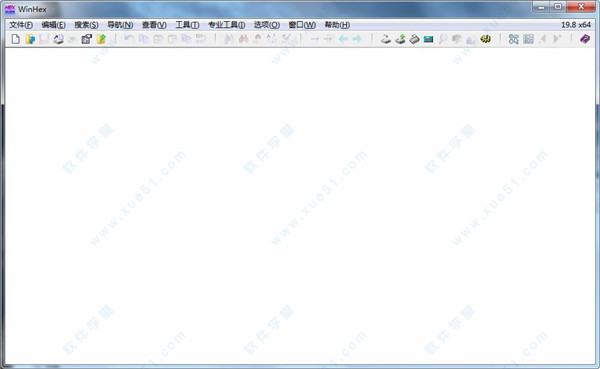600x369 pixels.
Task: Open the 编辑(E) menu
Action: click(x=54, y=25)
